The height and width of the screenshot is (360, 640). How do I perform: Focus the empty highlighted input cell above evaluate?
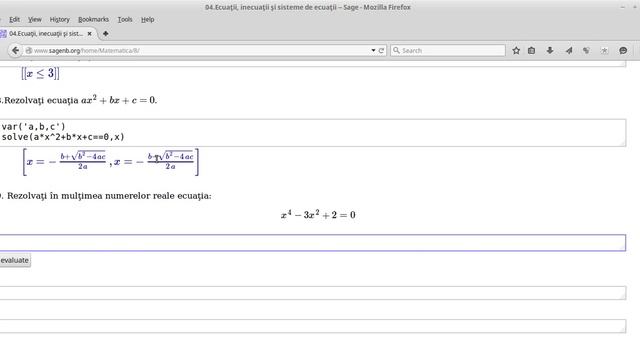(x=312, y=243)
